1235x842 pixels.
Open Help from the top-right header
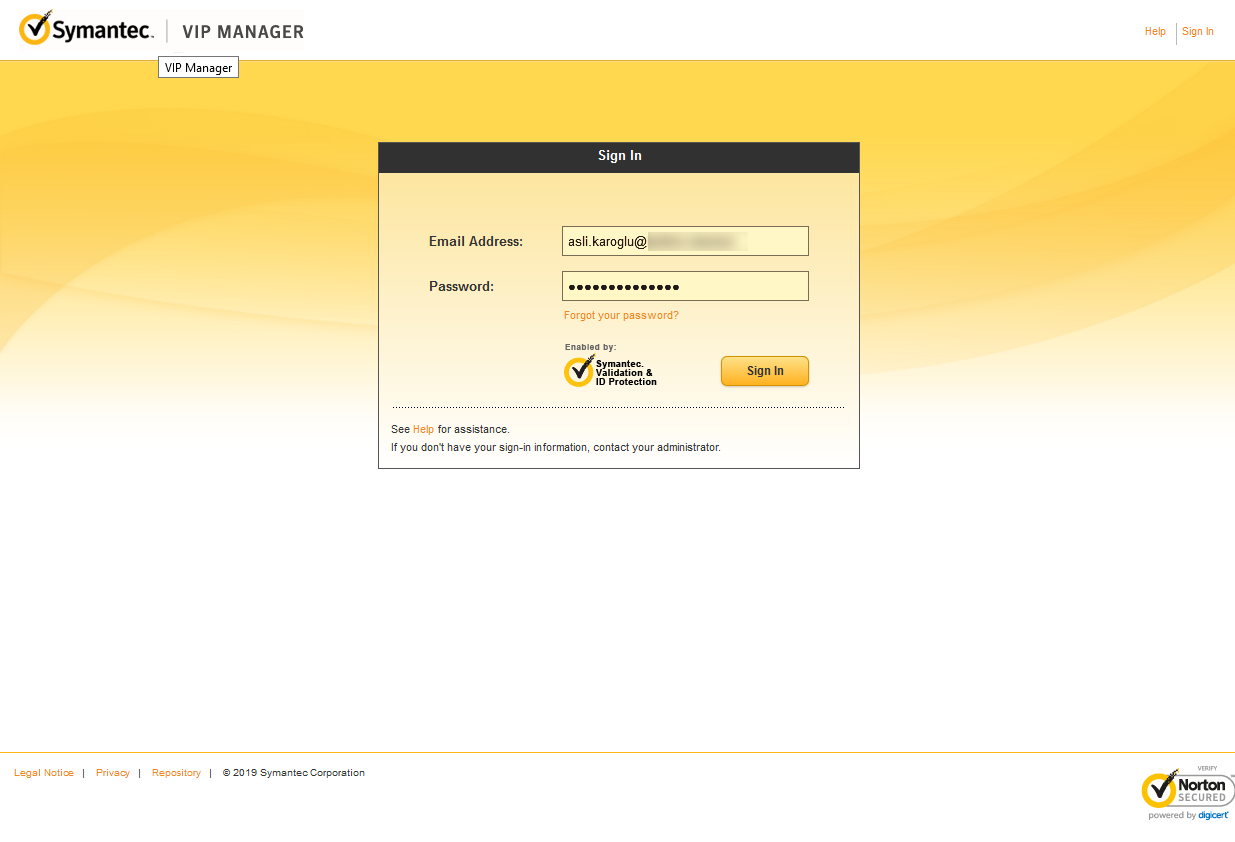point(1155,32)
